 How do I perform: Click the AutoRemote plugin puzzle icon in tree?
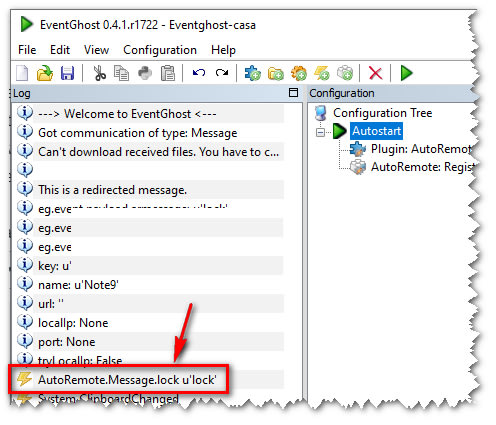(358, 149)
